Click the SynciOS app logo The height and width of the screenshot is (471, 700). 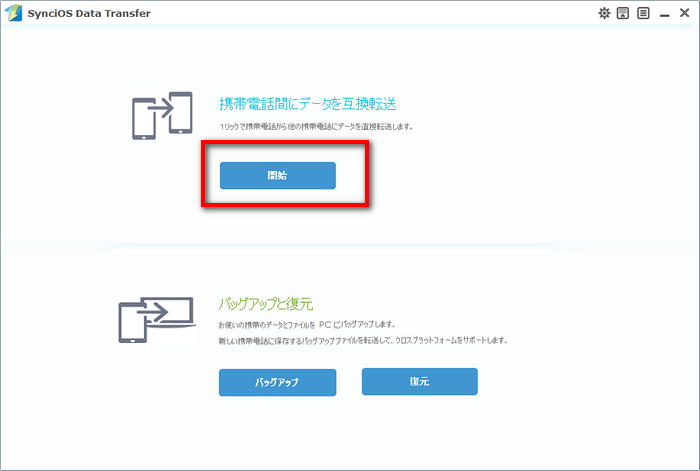click(x=13, y=13)
